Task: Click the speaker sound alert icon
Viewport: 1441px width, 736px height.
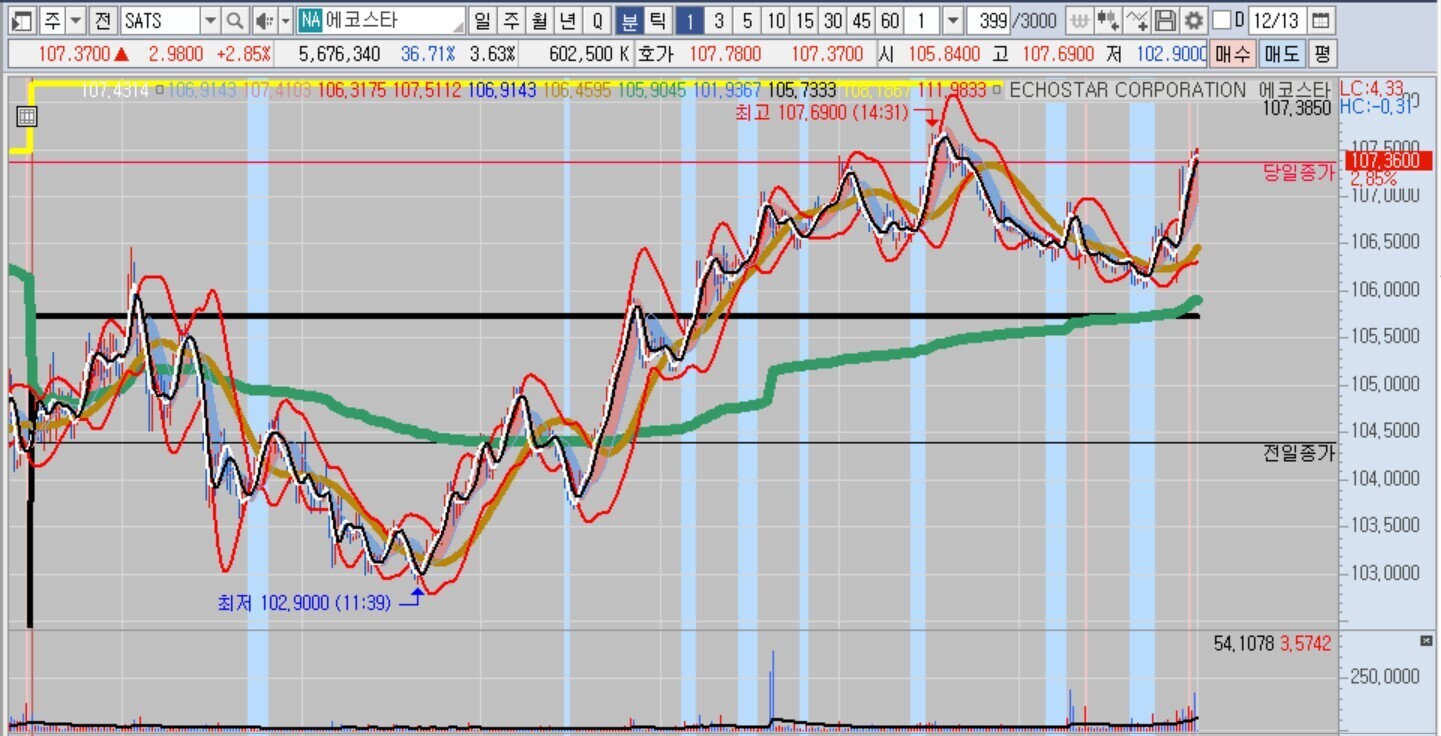Action: pos(262,20)
